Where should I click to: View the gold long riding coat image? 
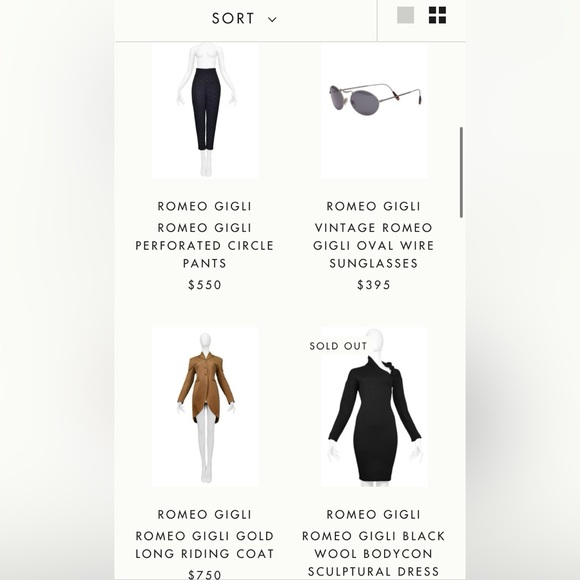coord(205,407)
